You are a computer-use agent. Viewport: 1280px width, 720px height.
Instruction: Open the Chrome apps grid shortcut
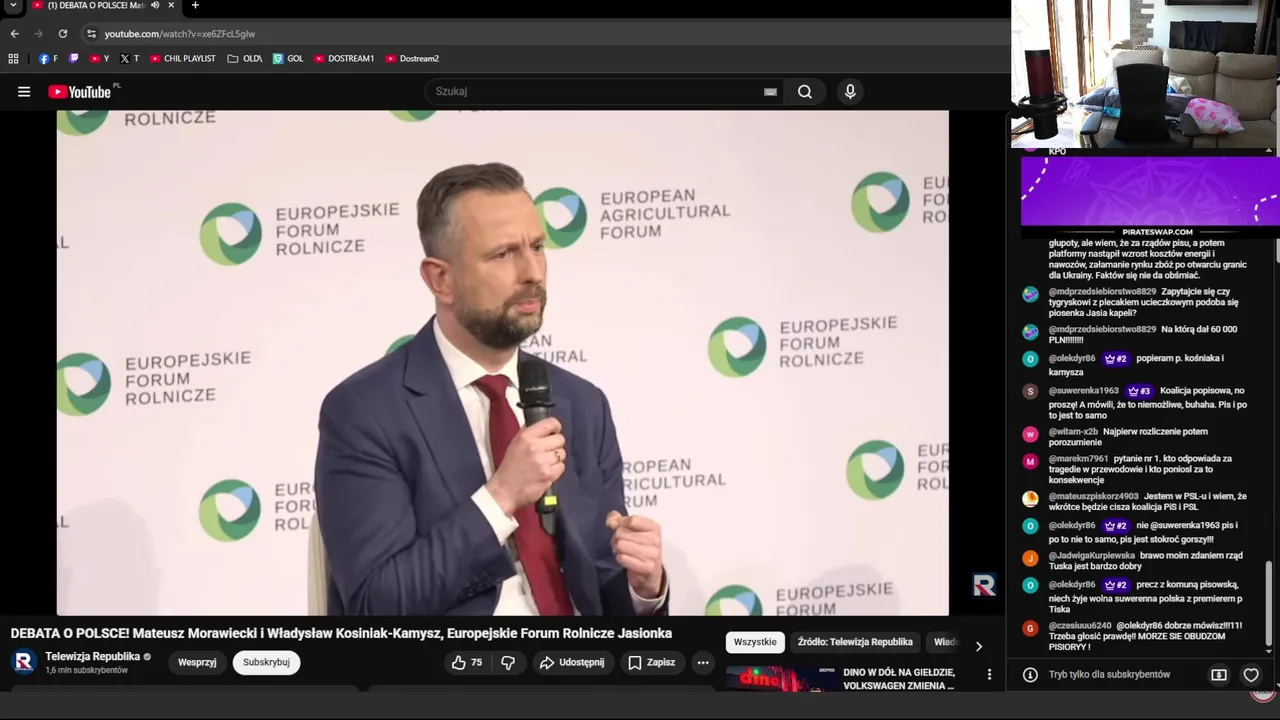(x=13, y=59)
